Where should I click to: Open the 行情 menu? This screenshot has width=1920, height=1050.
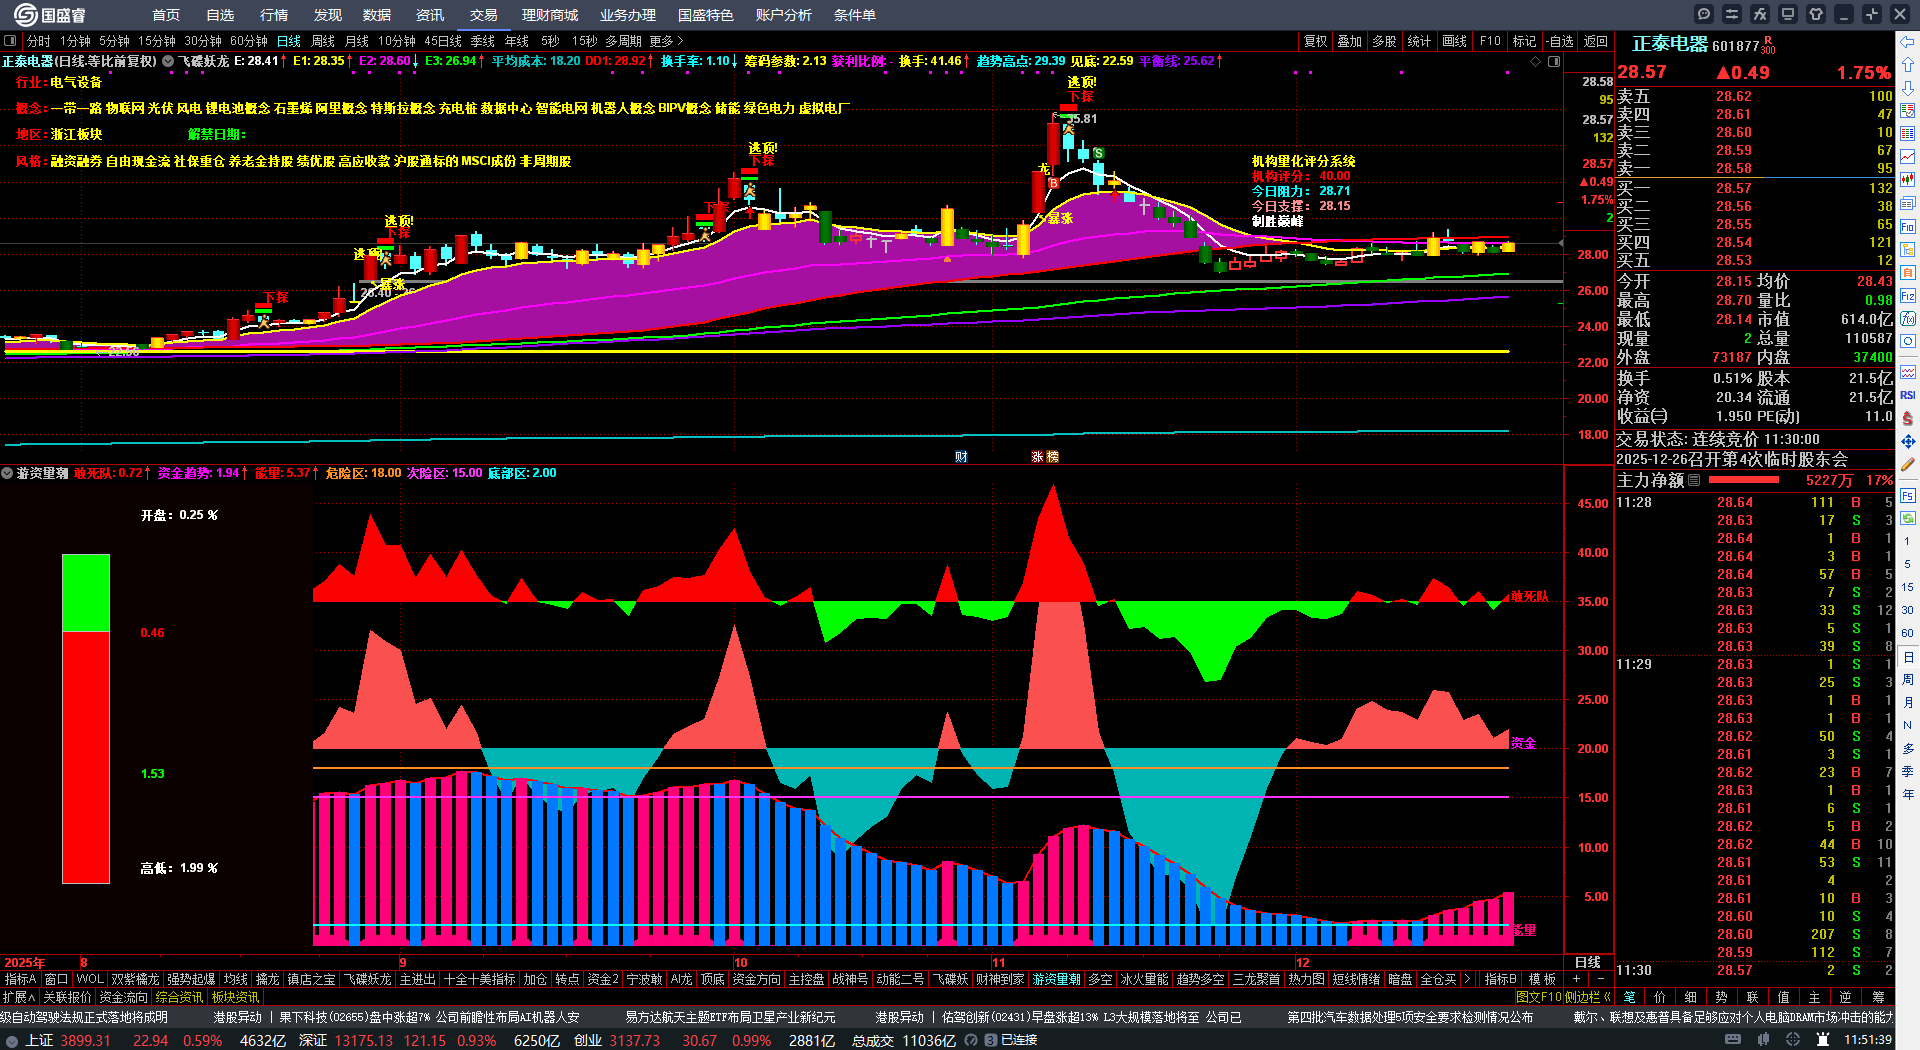[274, 15]
